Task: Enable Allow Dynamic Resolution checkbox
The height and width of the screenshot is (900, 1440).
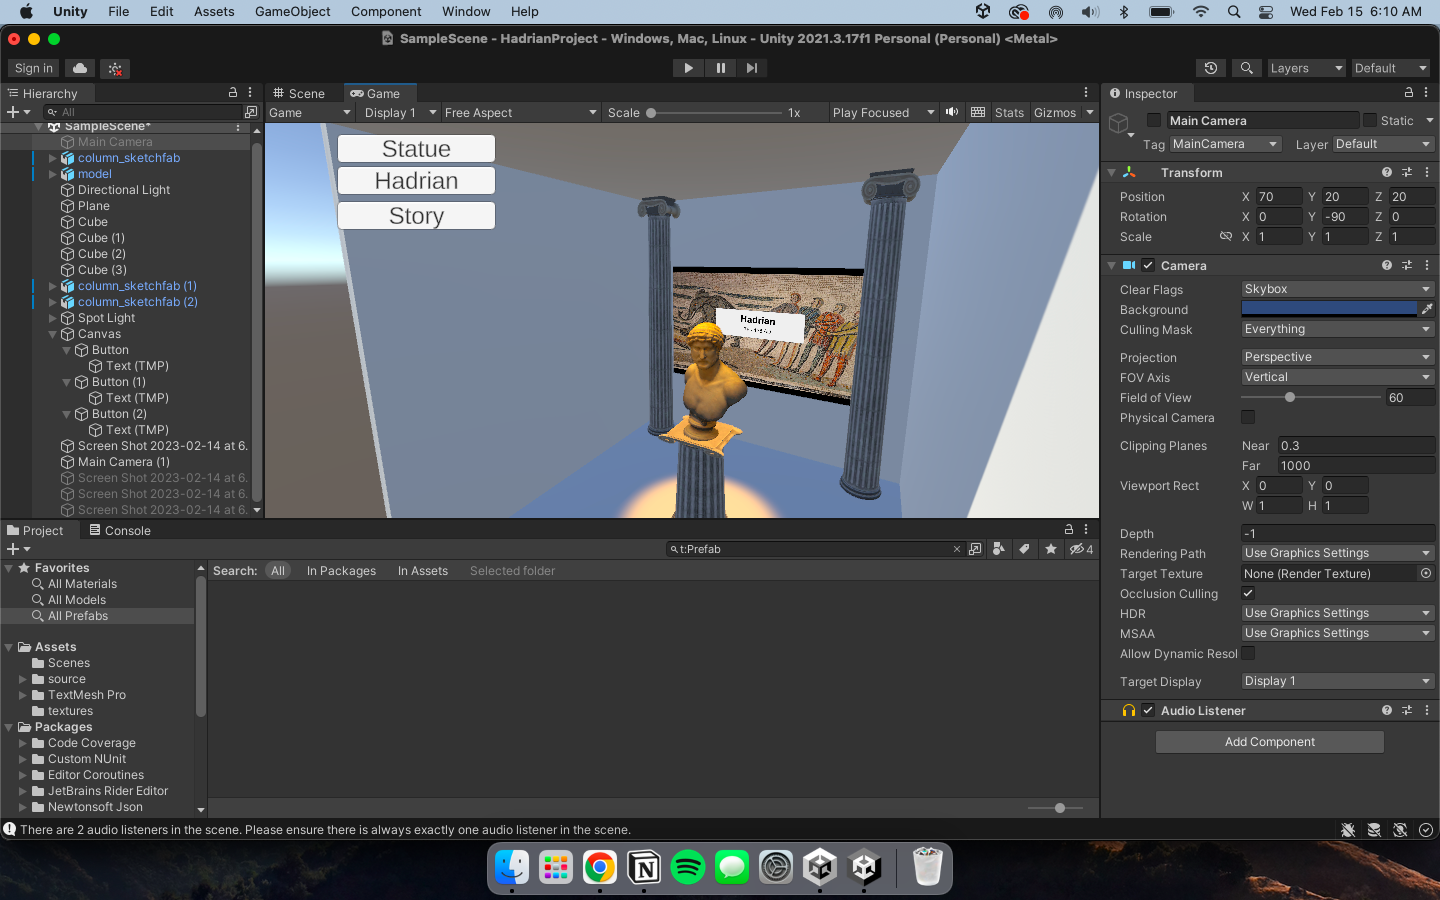Action: pyautogui.click(x=1248, y=653)
